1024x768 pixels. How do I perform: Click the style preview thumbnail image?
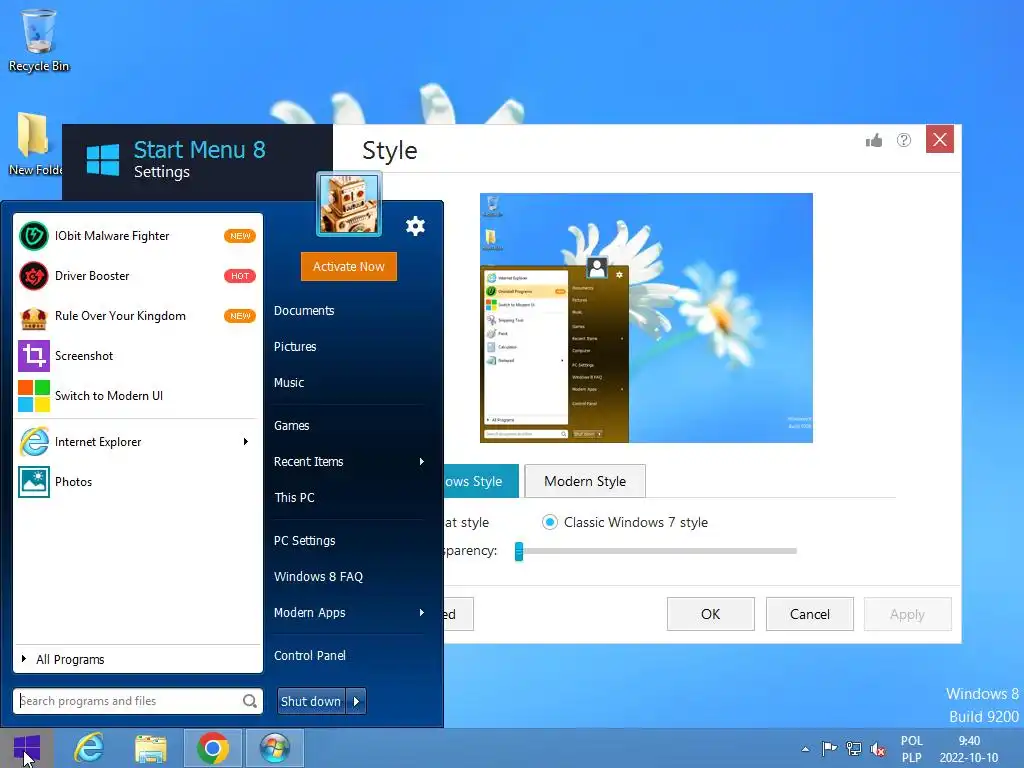pyautogui.click(x=647, y=318)
